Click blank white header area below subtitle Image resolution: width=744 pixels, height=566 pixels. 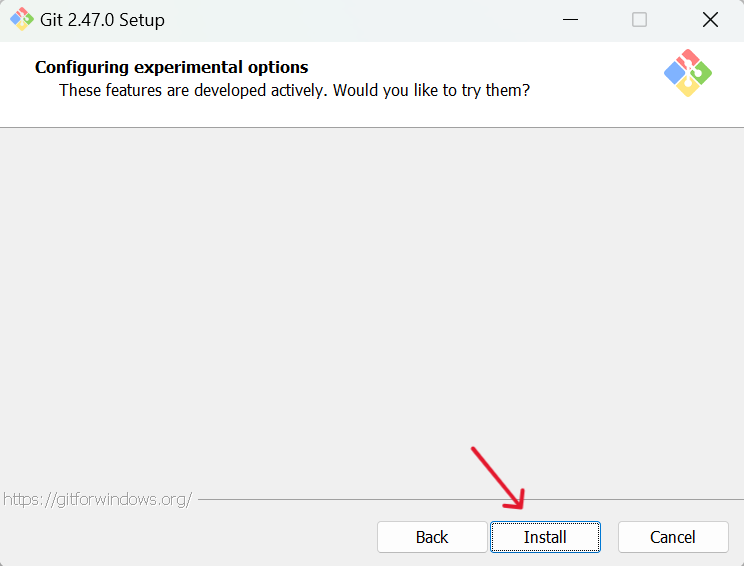point(332,114)
